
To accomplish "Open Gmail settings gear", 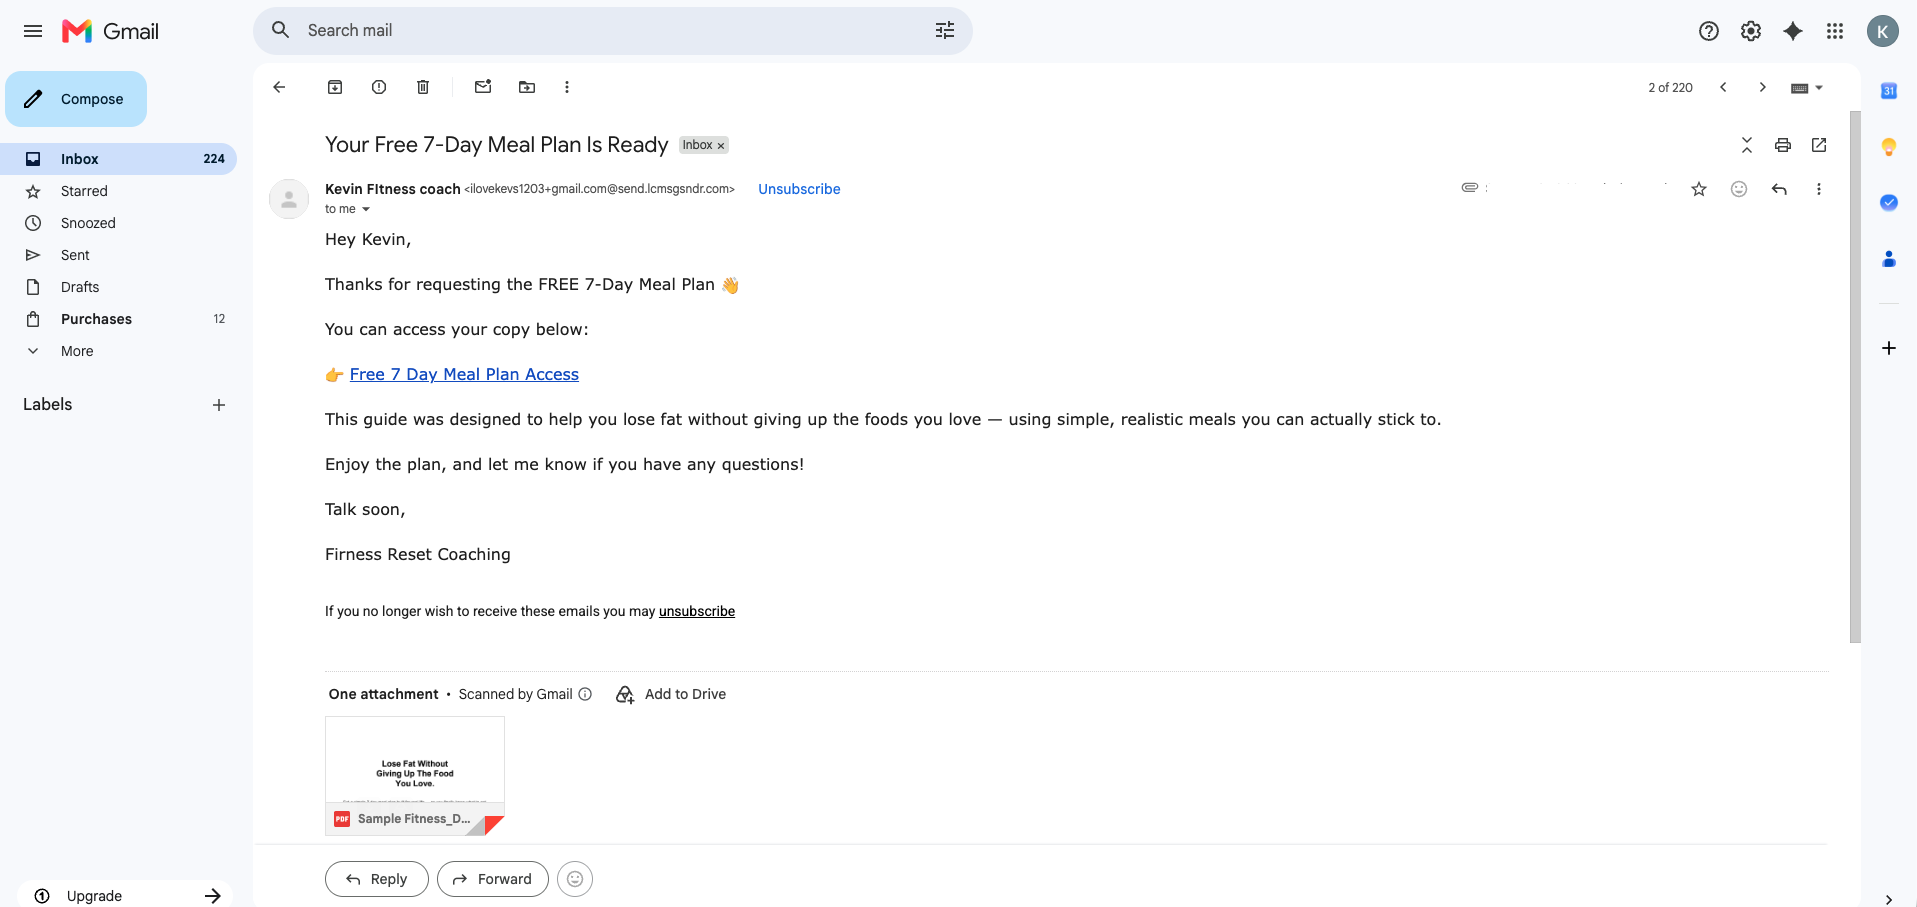I will pyautogui.click(x=1751, y=31).
